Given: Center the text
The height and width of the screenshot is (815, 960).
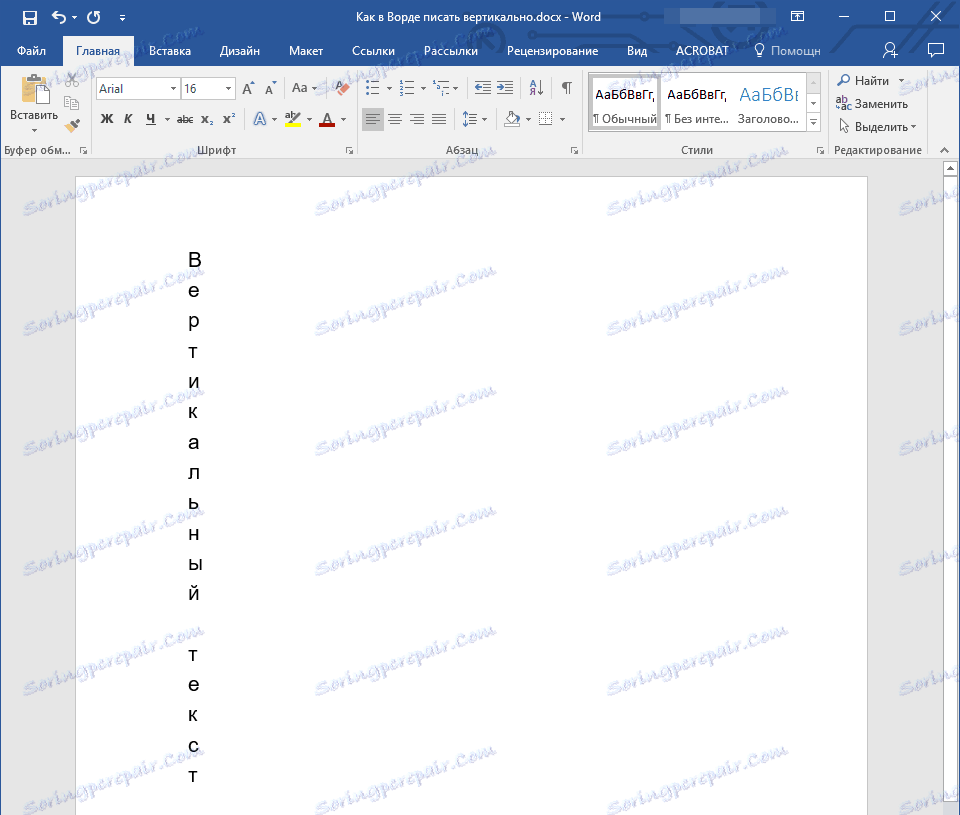Looking at the screenshot, I should [x=395, y=119].
